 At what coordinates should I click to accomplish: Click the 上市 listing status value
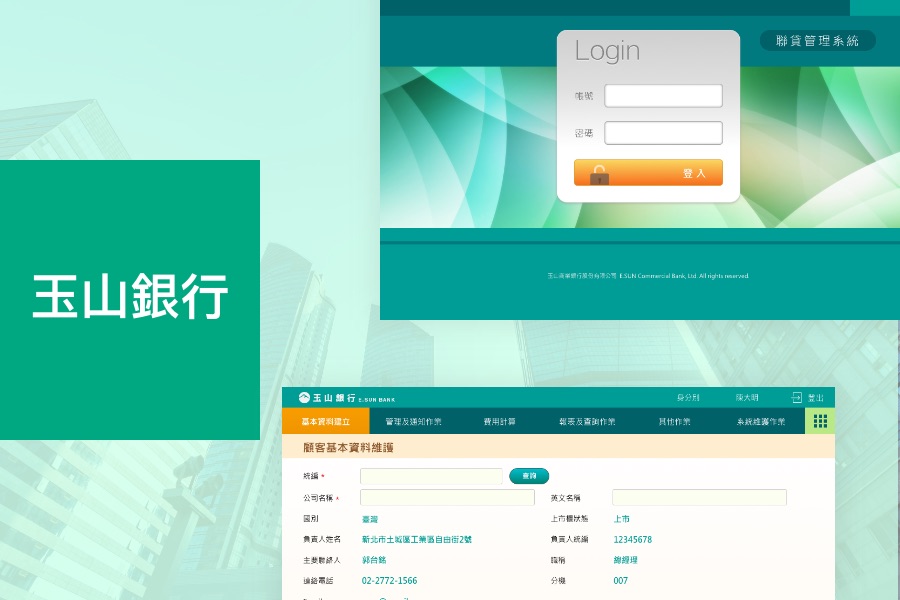coord(622,519)
